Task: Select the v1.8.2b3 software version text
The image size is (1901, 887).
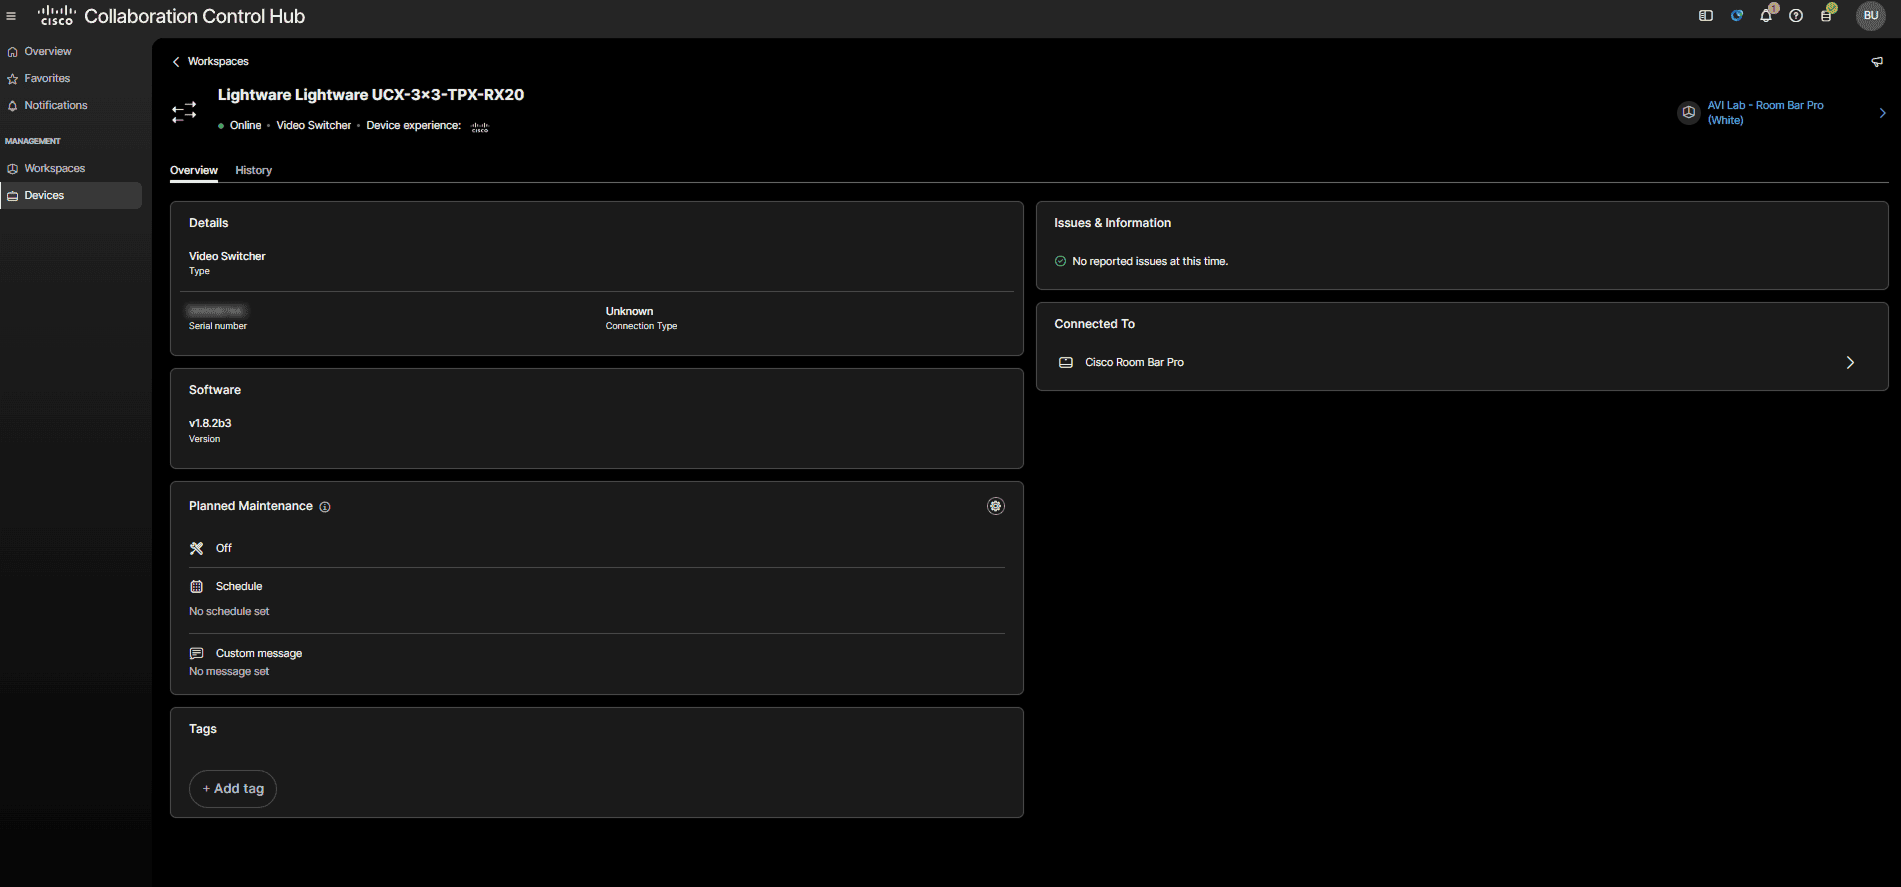Action: coord(210,423)
